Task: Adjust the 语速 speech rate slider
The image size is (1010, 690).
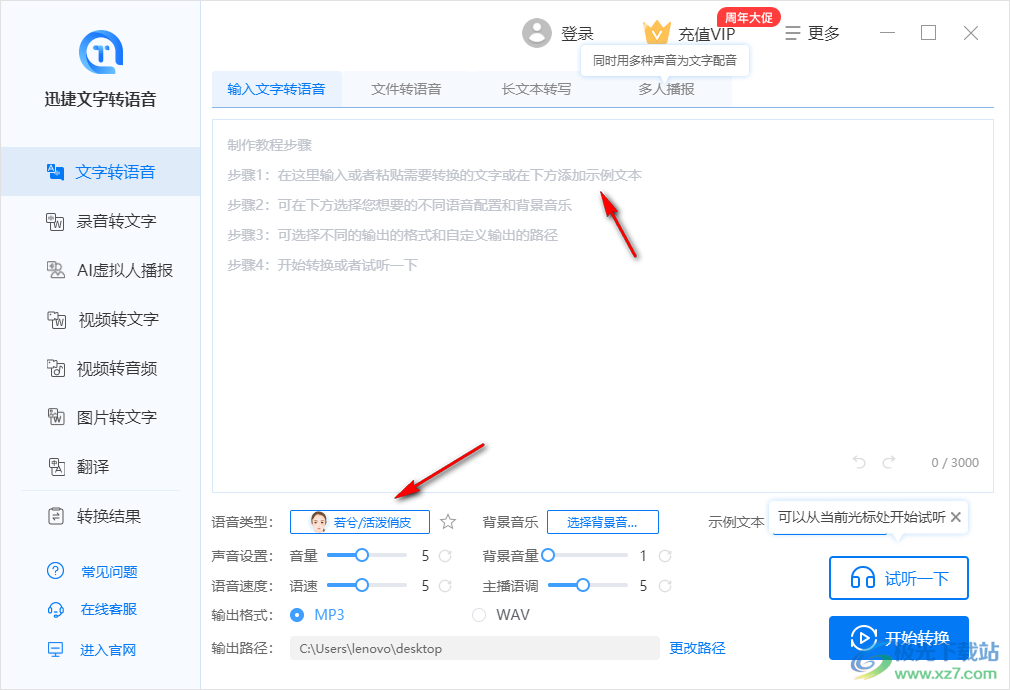Action: pyautogui.click(x=365, y=585)
